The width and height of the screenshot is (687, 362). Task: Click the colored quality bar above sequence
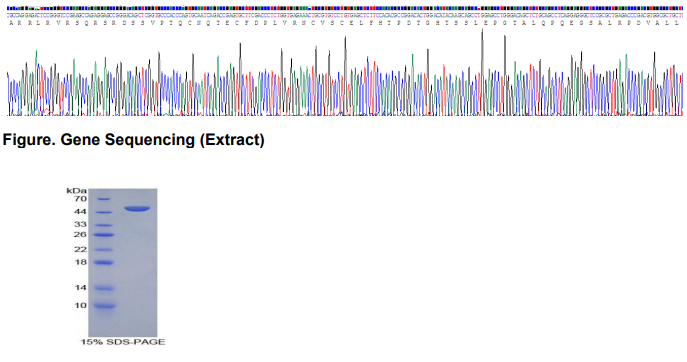click(x=345, y=8)
